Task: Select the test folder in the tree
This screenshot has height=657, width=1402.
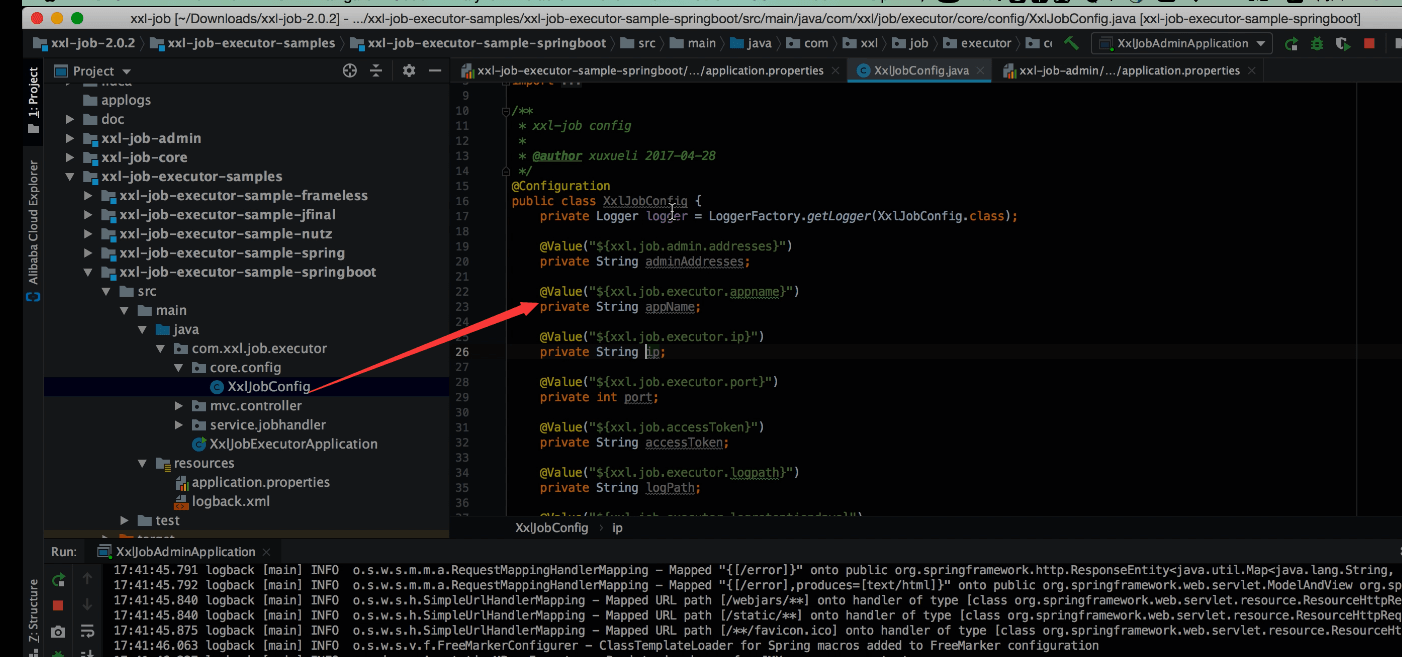Action: [158, 520]
